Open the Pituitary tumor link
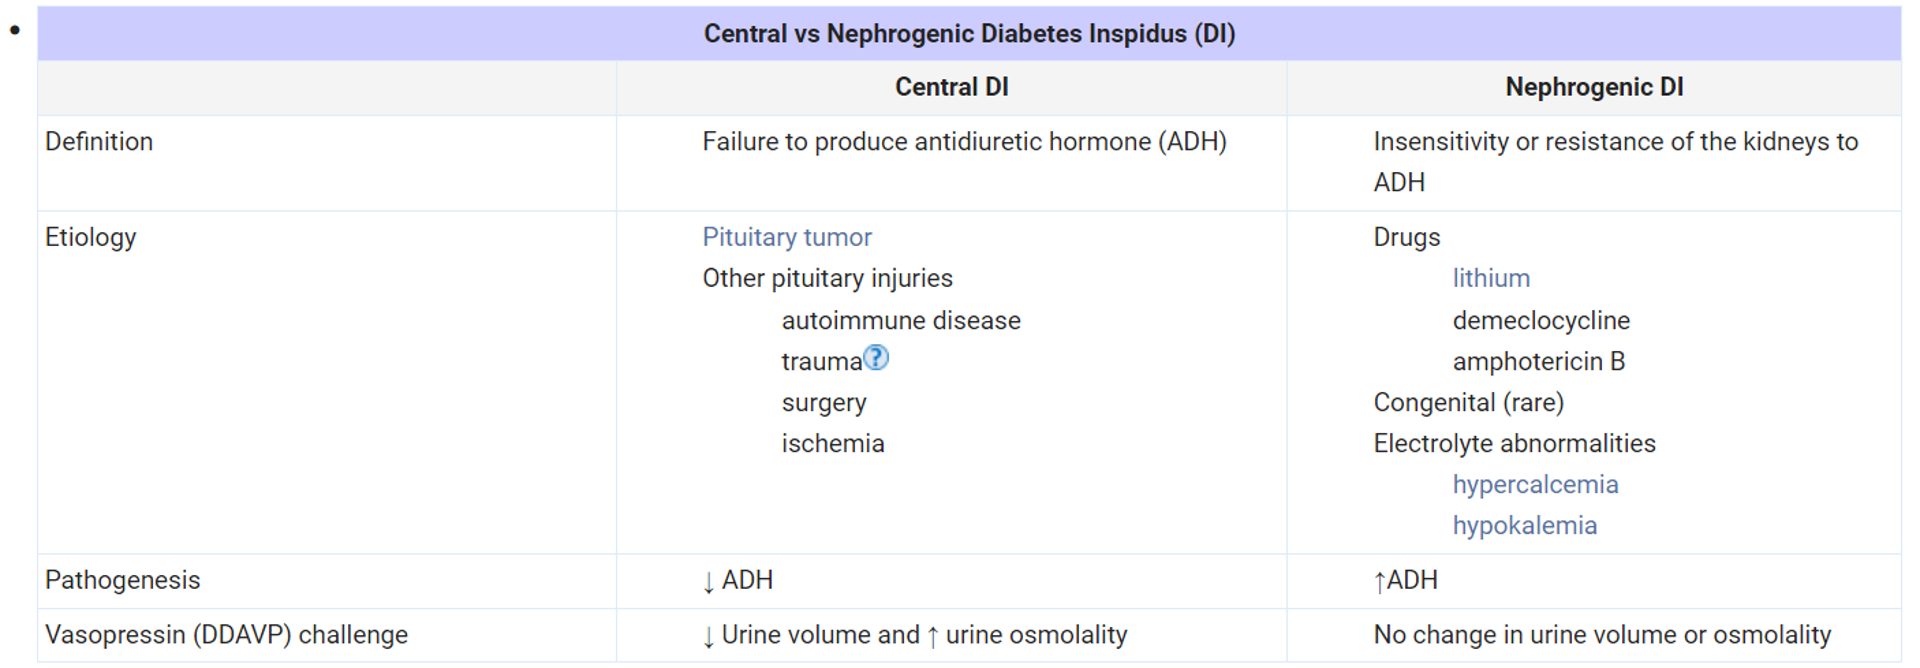Image resolution: width=1920 pixels, height=668 pixels. click(786, 237)
